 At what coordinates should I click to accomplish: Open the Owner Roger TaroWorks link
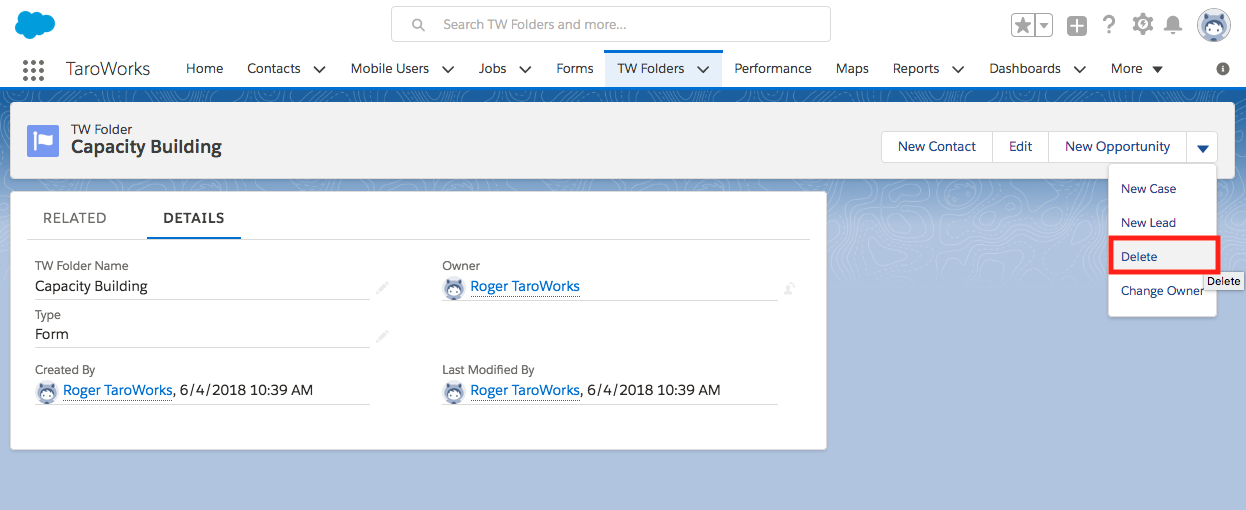tap(525, 286)
